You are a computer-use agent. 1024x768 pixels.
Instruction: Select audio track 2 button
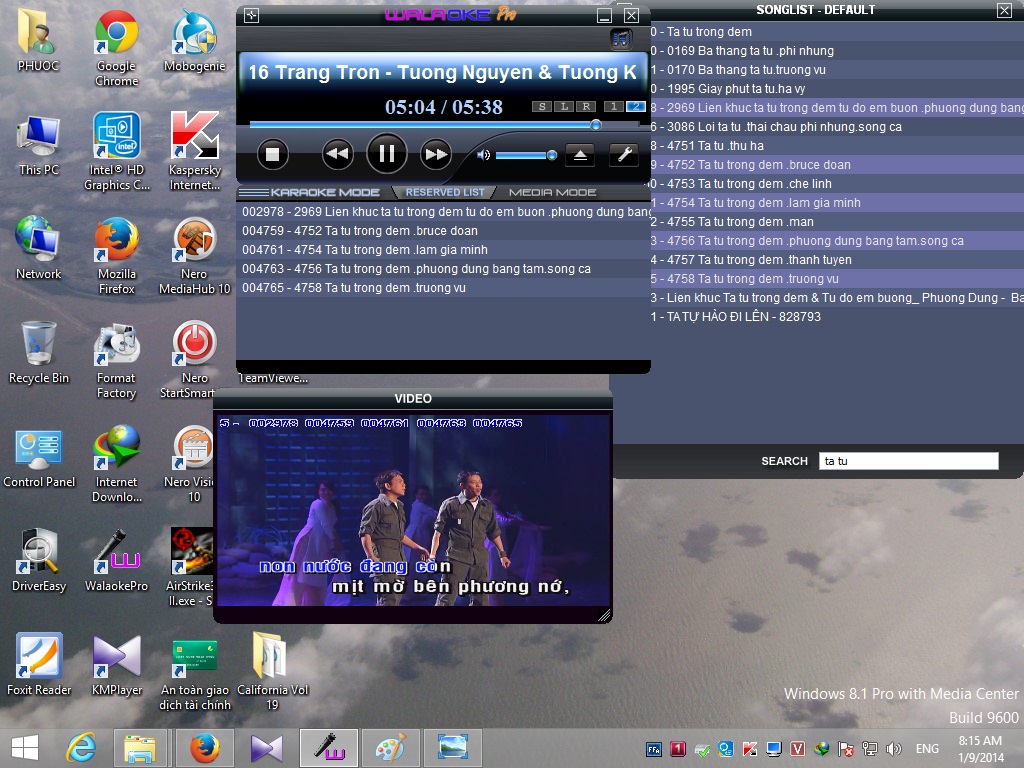coord(635,106)
